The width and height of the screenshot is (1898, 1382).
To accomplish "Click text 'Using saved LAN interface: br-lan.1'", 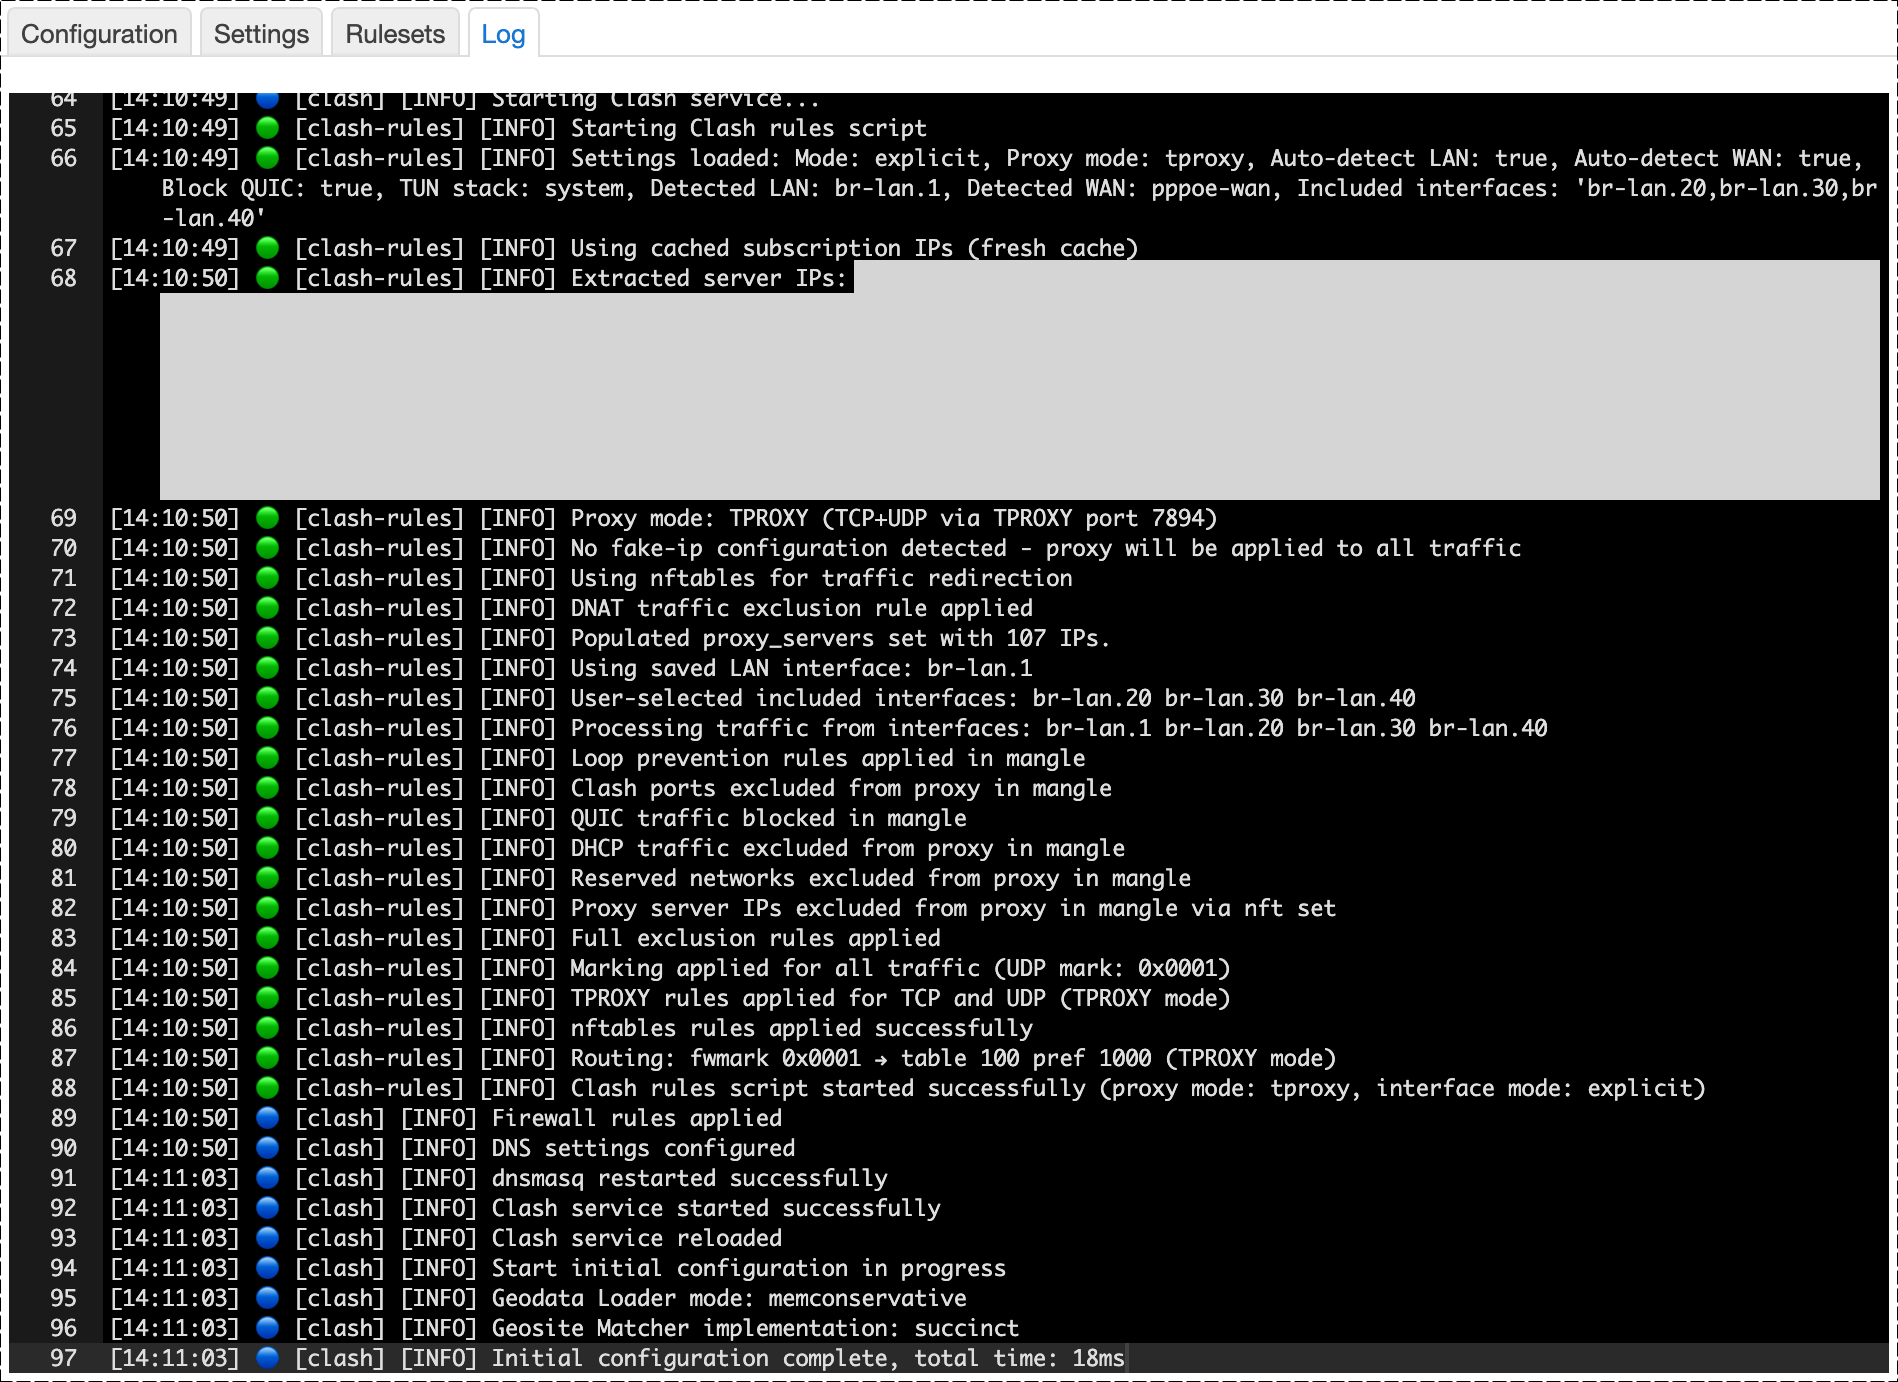I will coord(802,668).
